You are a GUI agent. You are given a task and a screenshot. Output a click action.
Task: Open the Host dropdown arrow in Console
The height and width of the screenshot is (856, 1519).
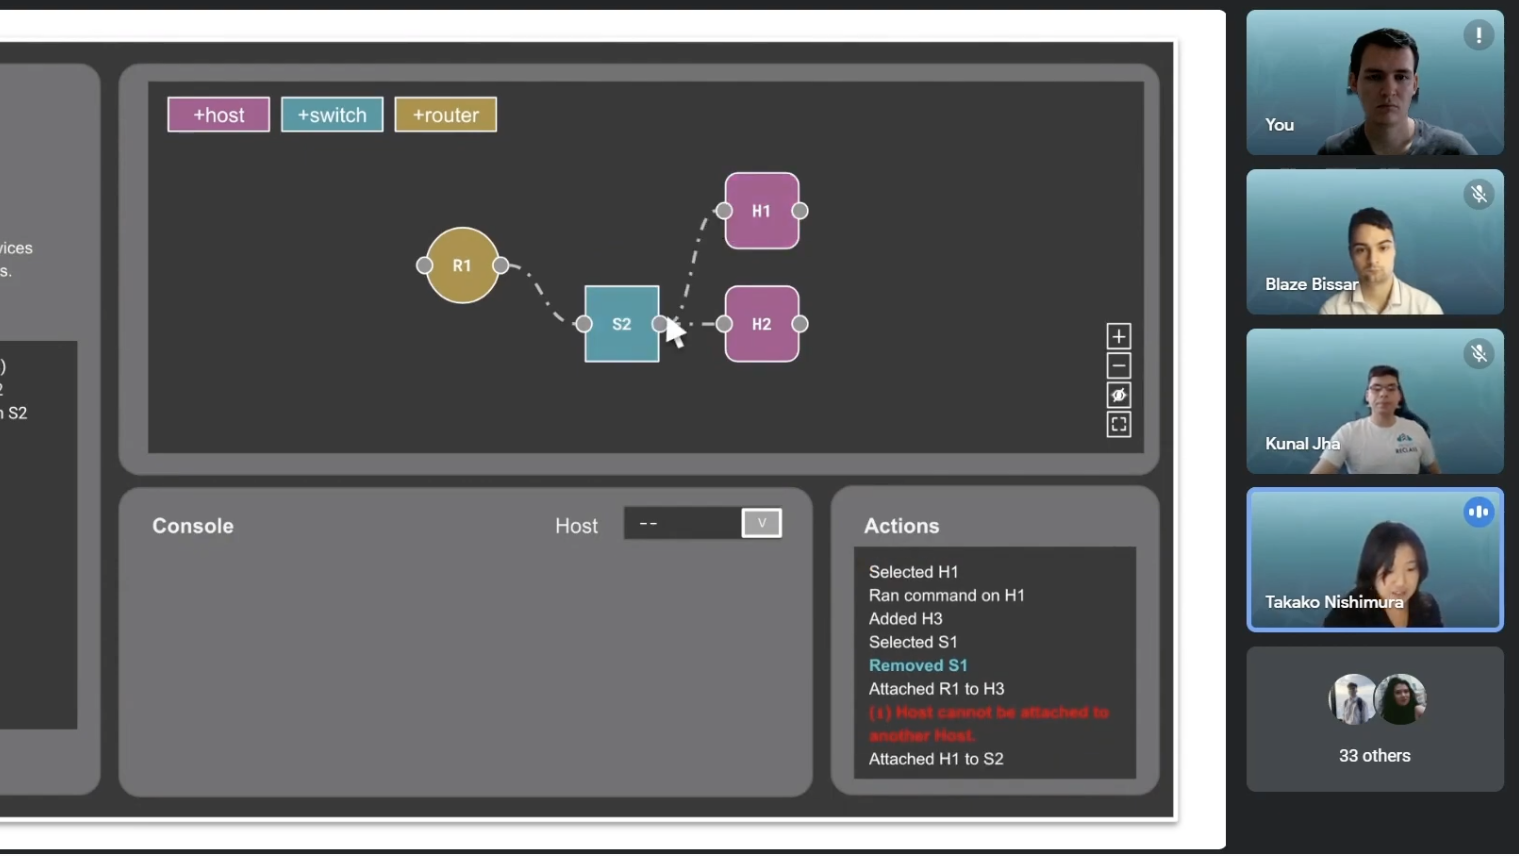[761, 523]
